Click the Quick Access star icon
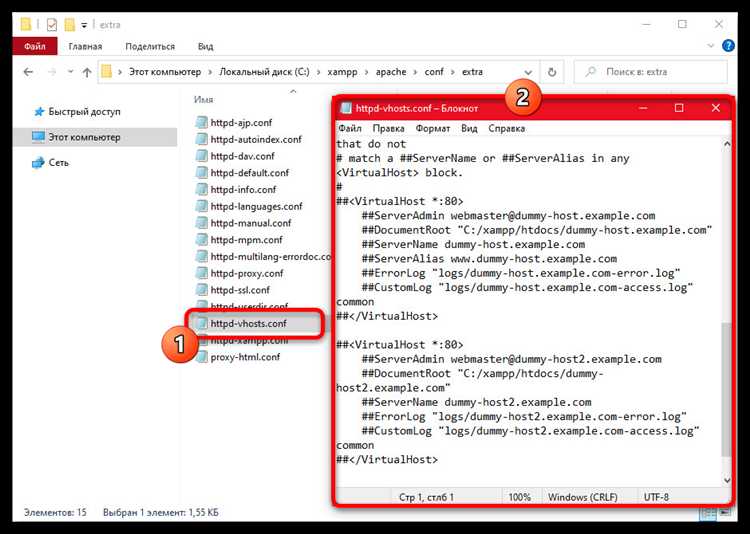 tap(39, 111)
